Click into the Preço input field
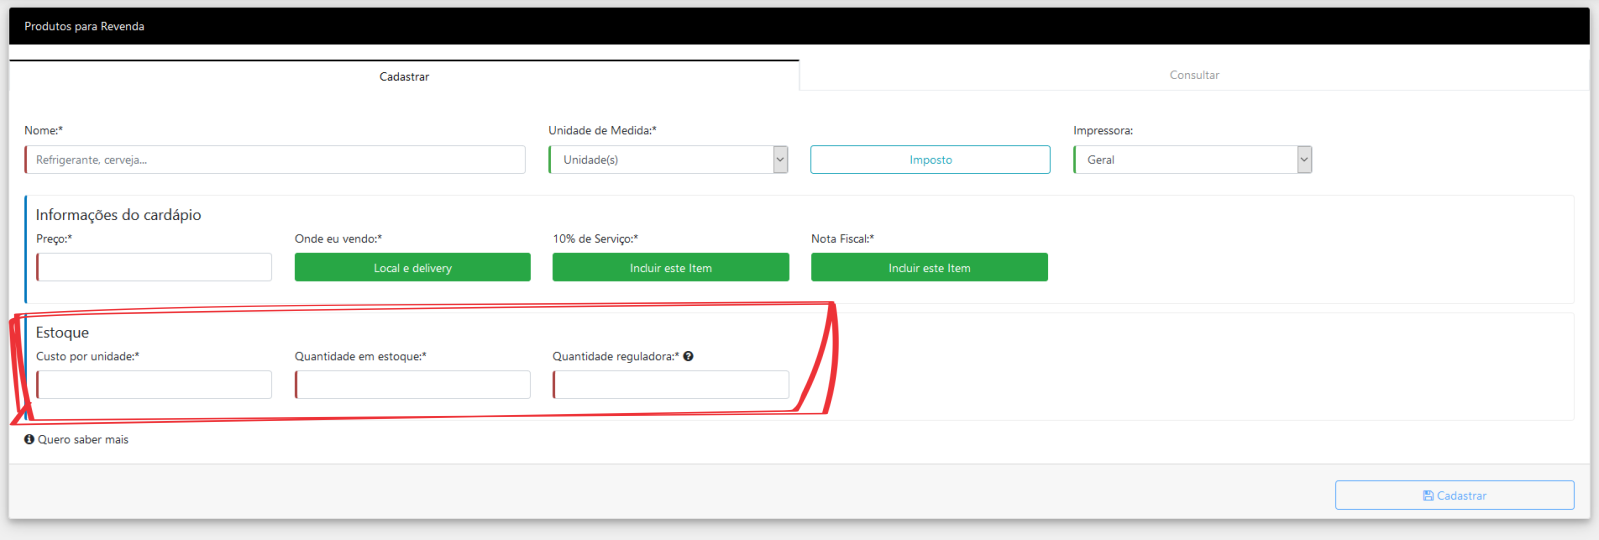The width and height of the screenshot is (1599, 540). click(154, 267)
